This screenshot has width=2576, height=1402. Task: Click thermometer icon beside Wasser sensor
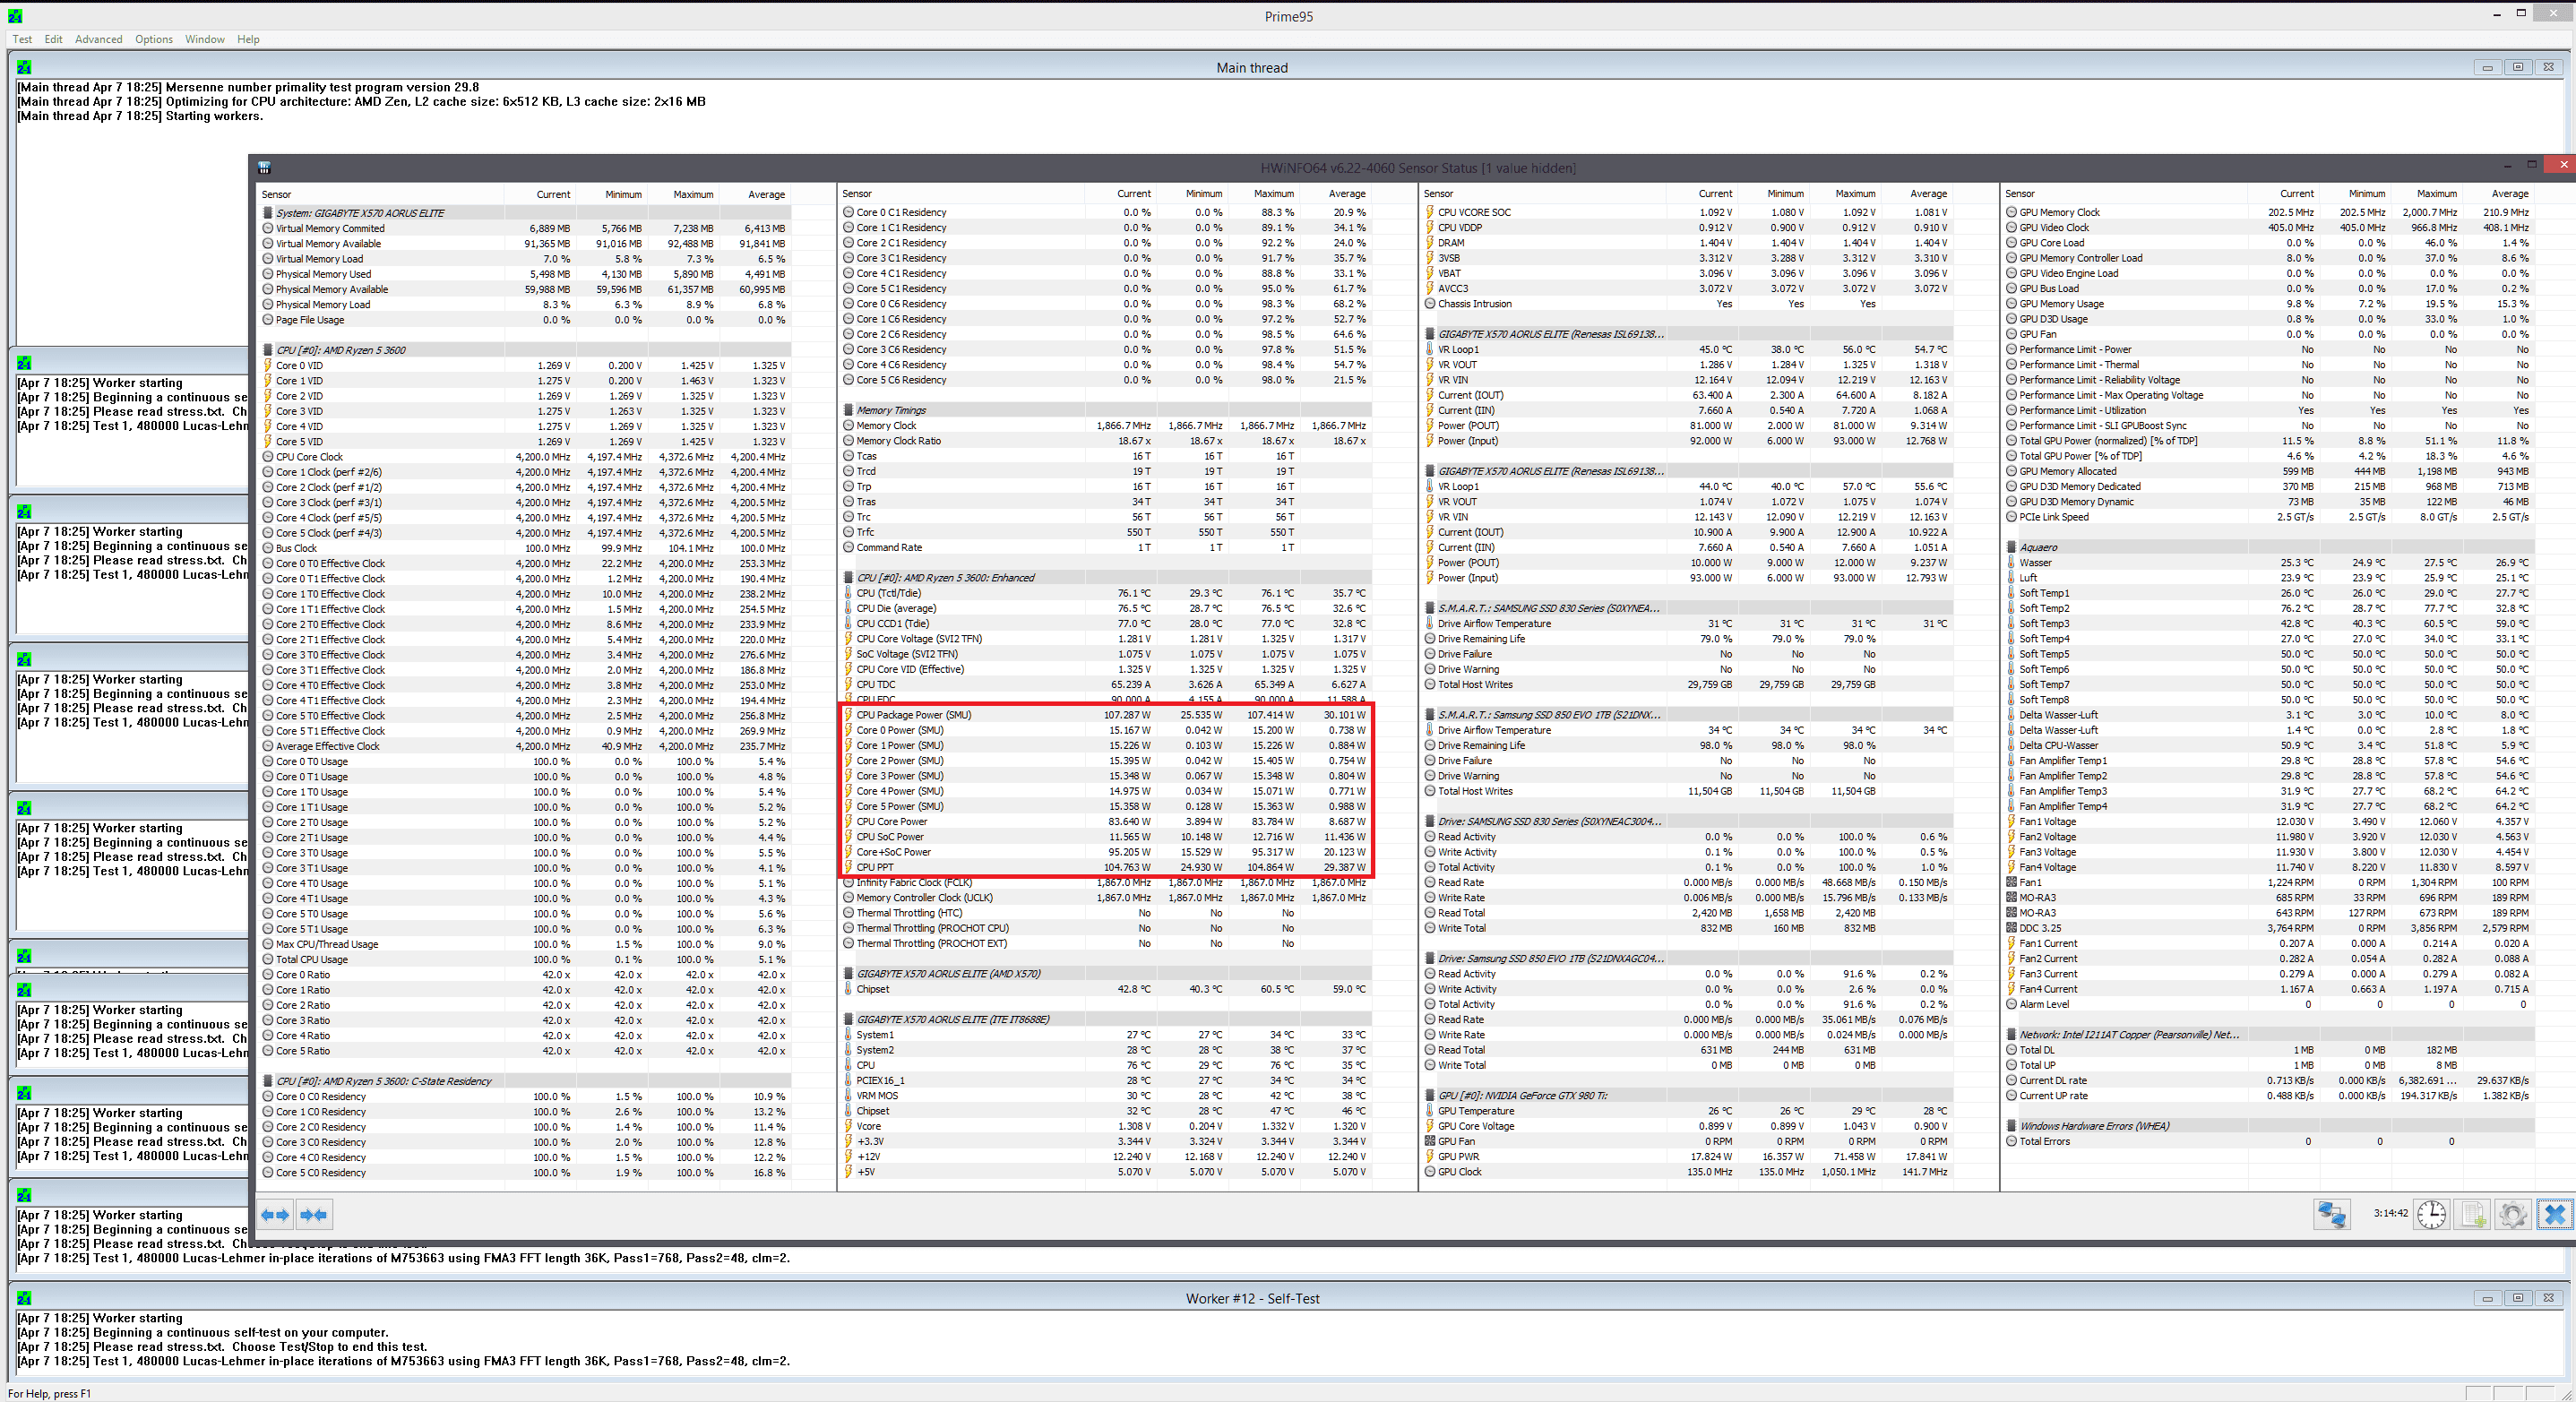[2011, 563]
